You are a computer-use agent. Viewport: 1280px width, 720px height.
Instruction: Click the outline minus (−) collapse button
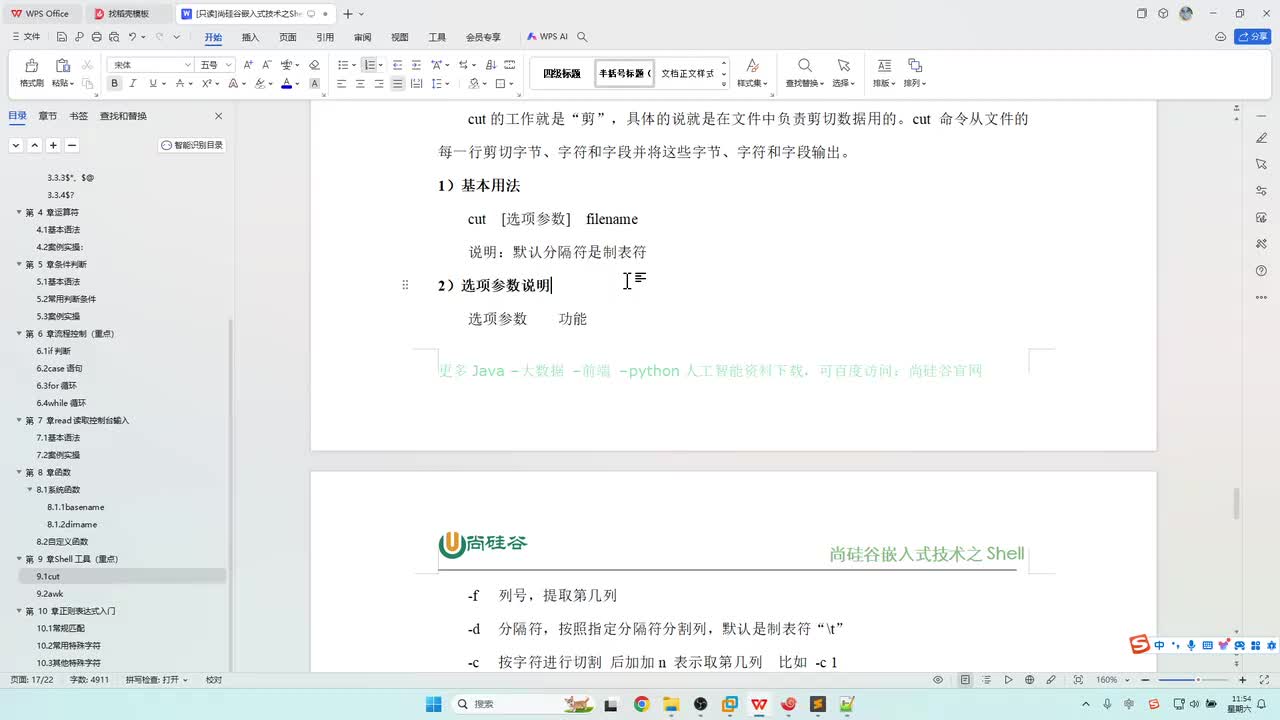(72, 145)
